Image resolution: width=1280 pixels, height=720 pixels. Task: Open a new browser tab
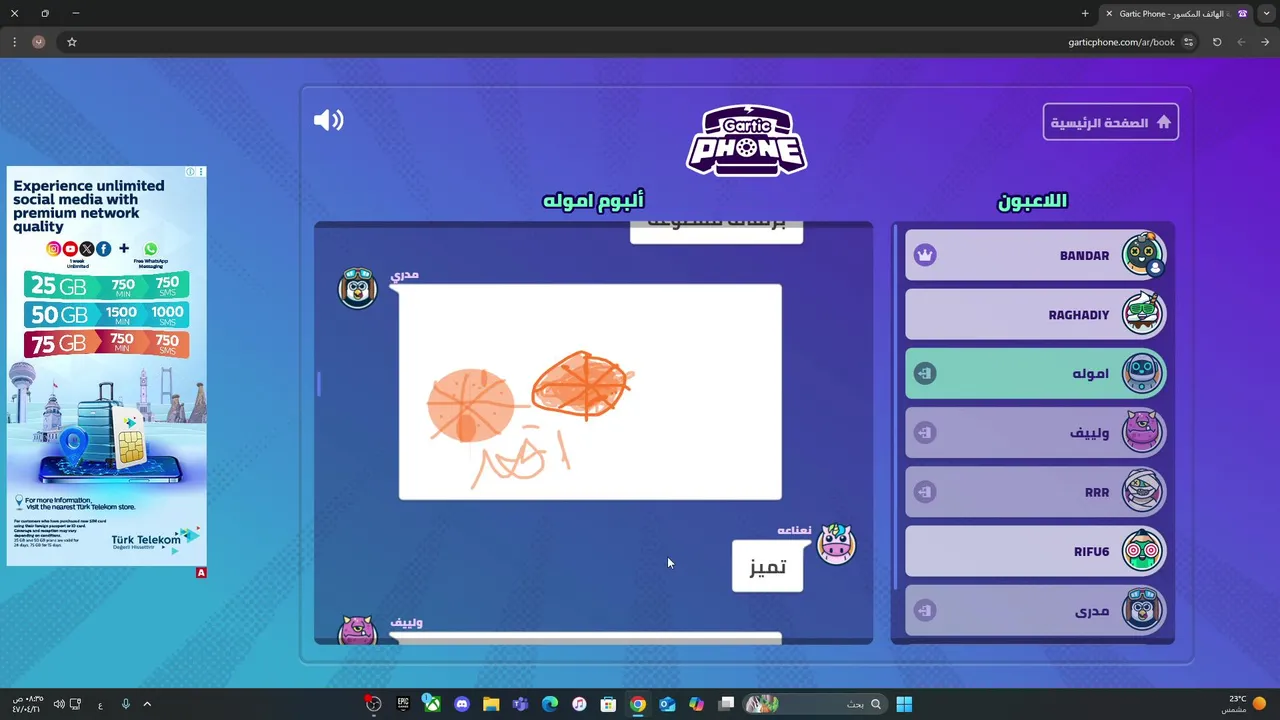coord(1085,13)
